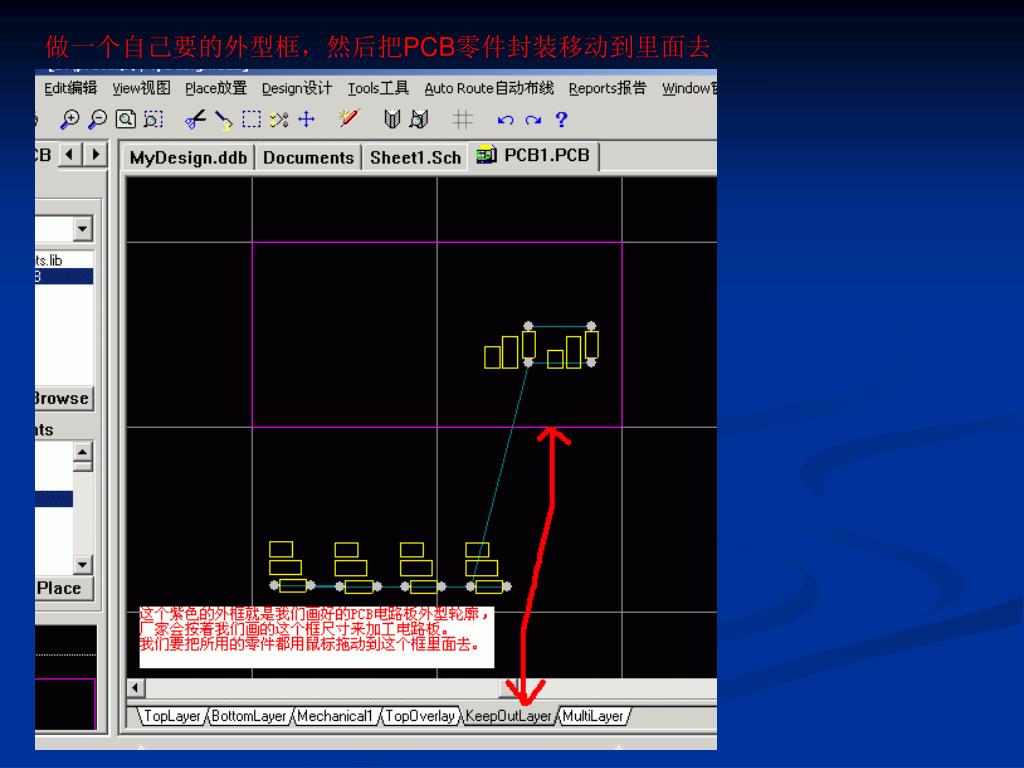The height and width of the screenshot is (768, 1024).
Task: Select the Mechanical1 layer tab
Action: (x=335, y=716)
